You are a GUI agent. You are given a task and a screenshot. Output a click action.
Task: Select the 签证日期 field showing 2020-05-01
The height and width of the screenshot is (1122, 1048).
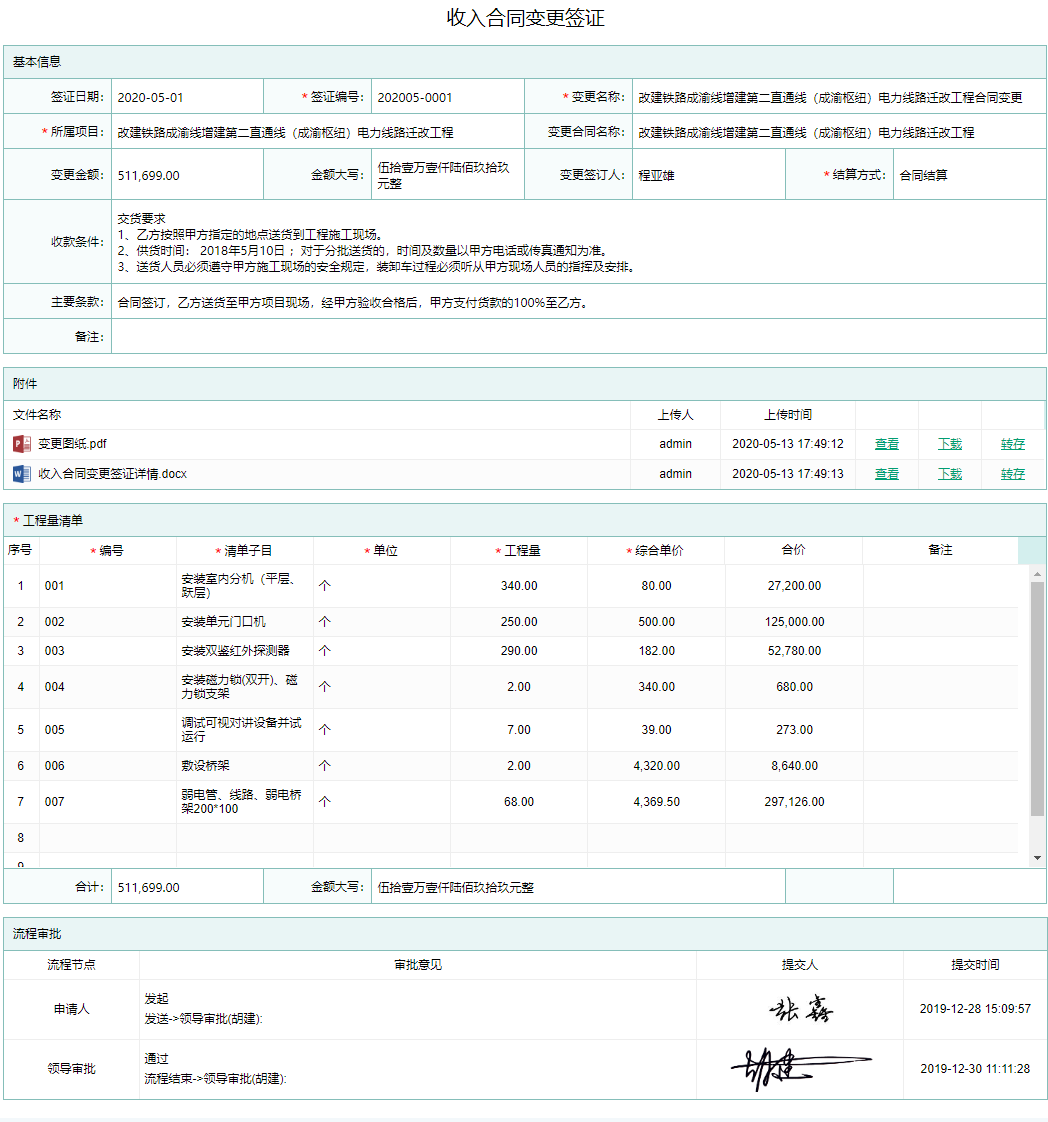click(x=187, y=97)
